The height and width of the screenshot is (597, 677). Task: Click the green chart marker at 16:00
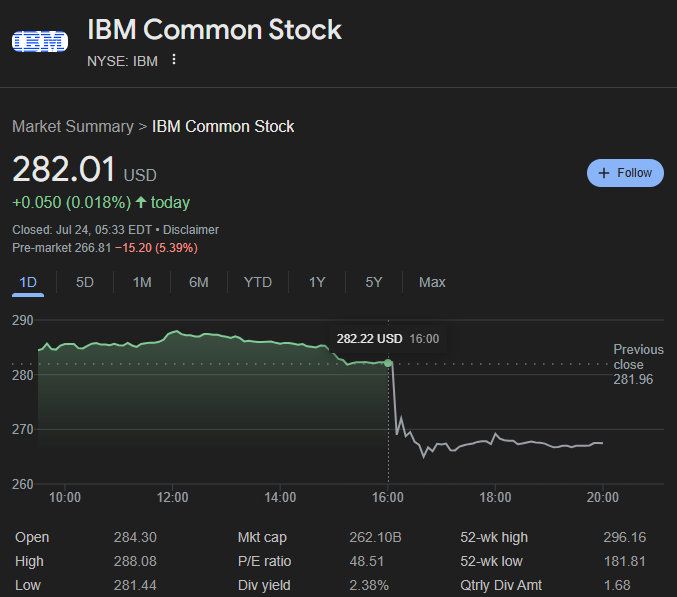point(388,363)
